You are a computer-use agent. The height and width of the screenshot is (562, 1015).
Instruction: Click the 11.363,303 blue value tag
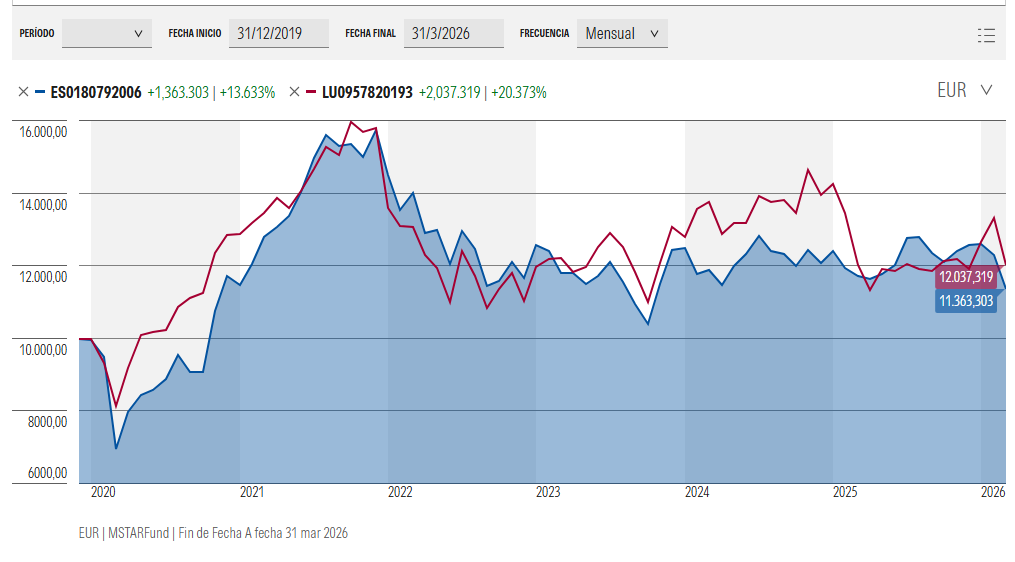[965, 300]
